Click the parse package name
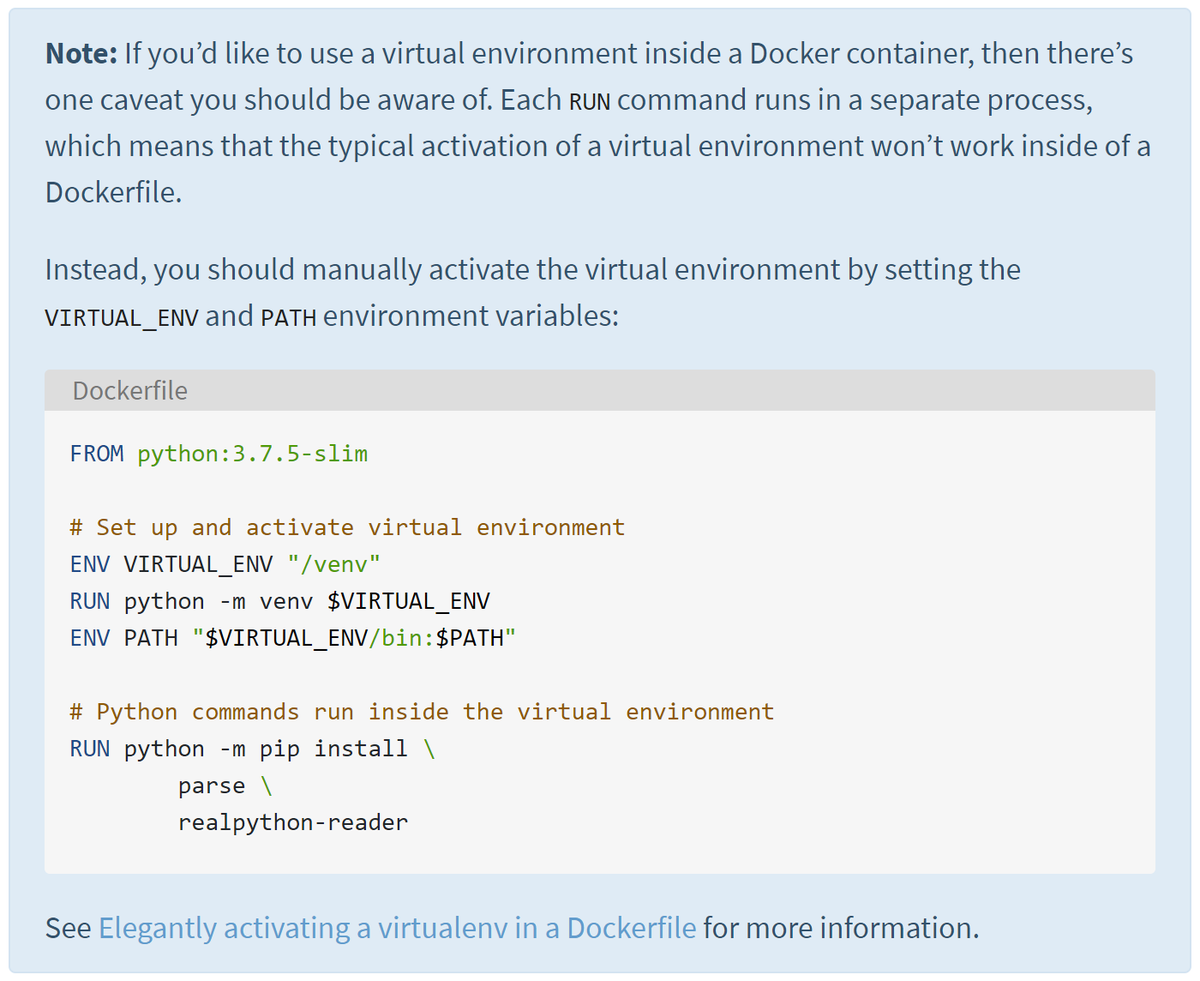 (210, 785)
